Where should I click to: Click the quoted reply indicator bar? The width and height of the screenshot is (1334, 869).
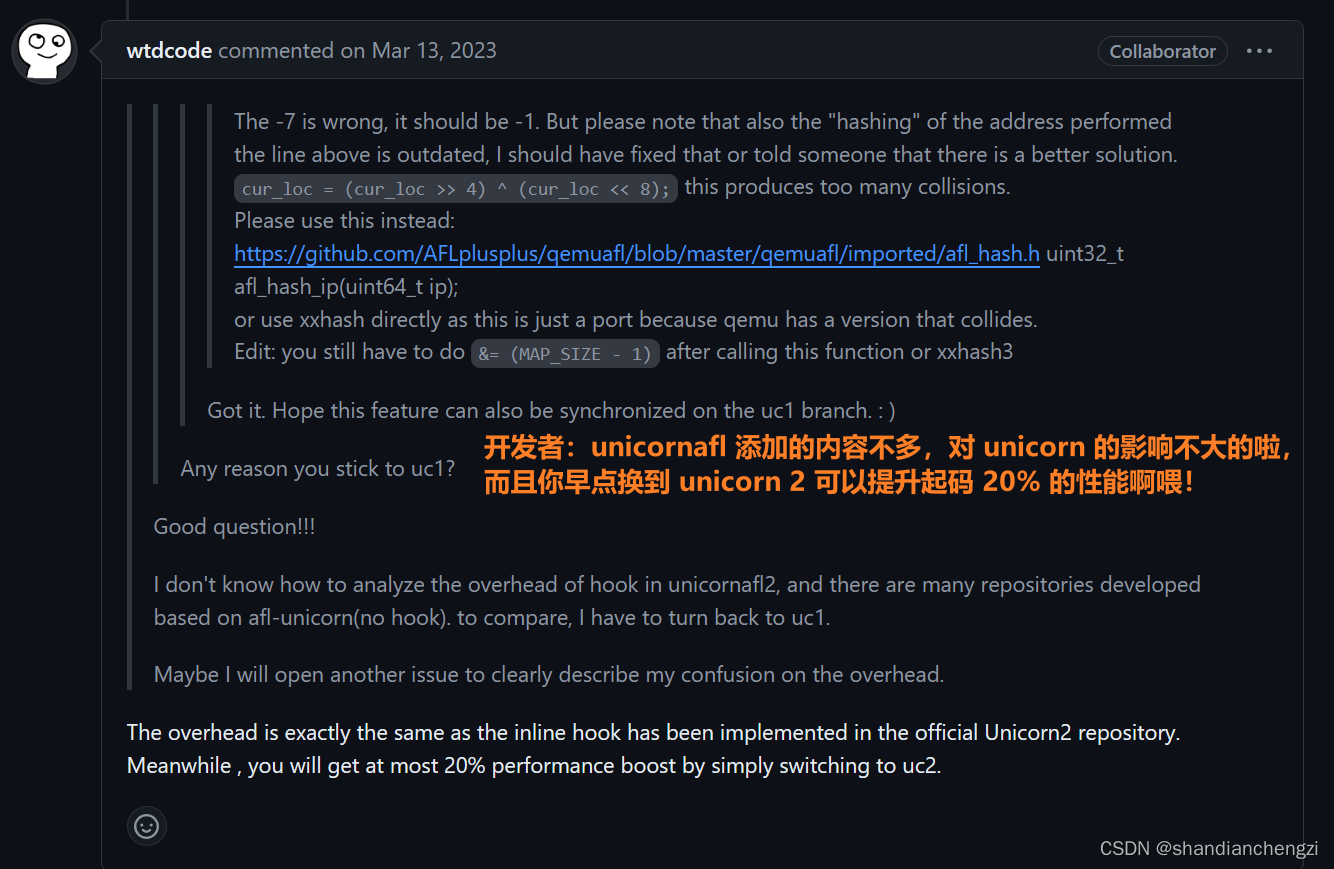129,400
